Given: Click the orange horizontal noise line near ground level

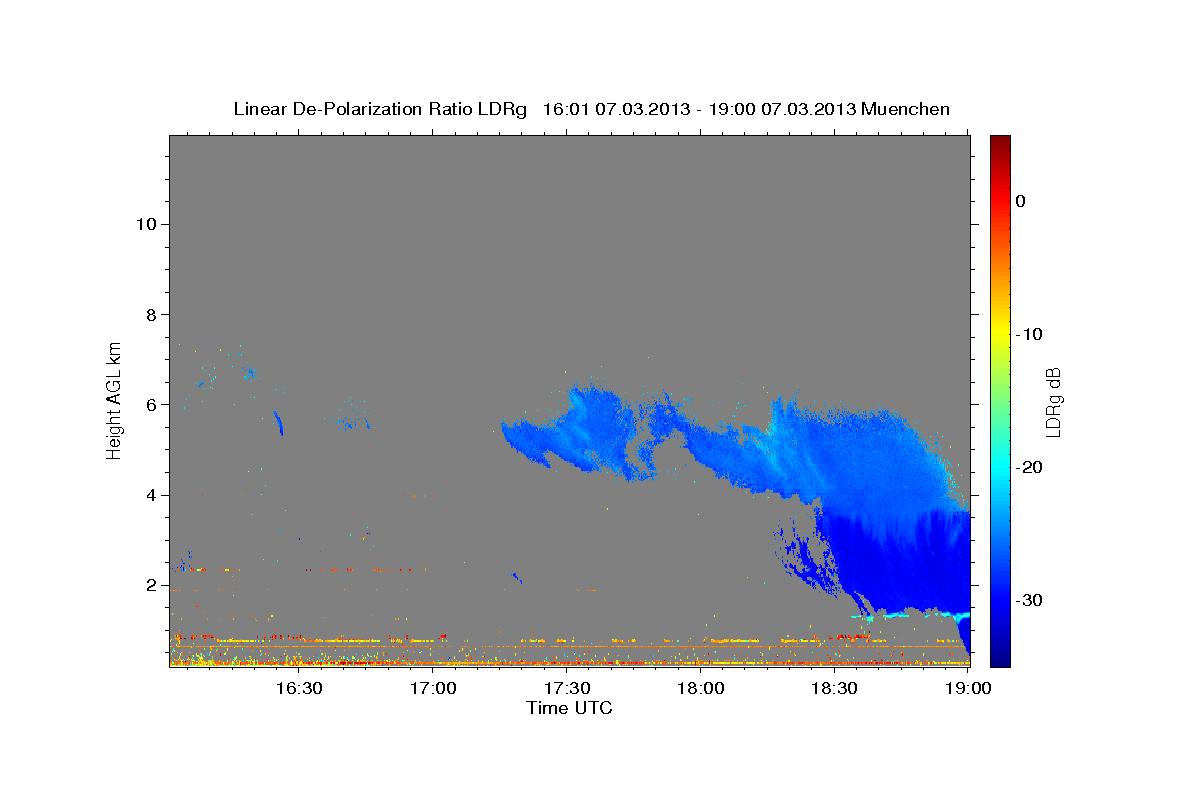Looking at the screenshot, I should (x=568, y=646).
